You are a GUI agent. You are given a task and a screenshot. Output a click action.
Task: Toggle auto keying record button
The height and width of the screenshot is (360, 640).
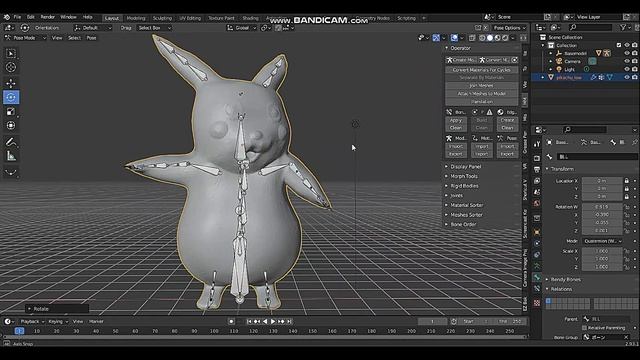pyautogui.click(x=231, y=322)
